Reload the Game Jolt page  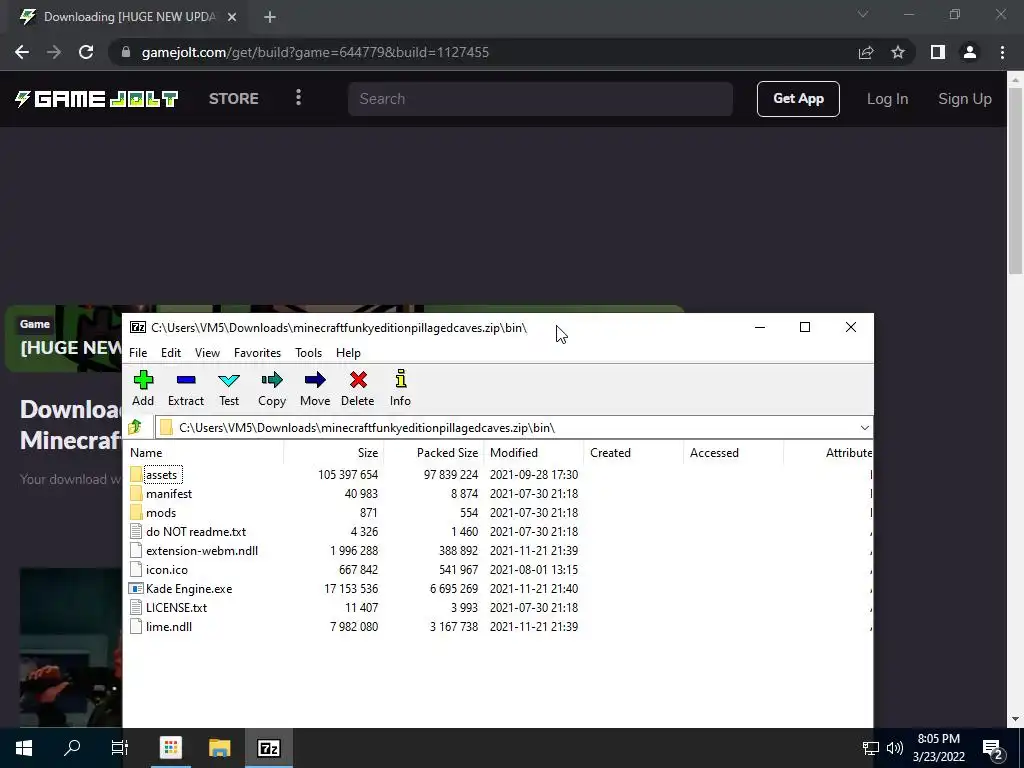click(x=86, y=52)
